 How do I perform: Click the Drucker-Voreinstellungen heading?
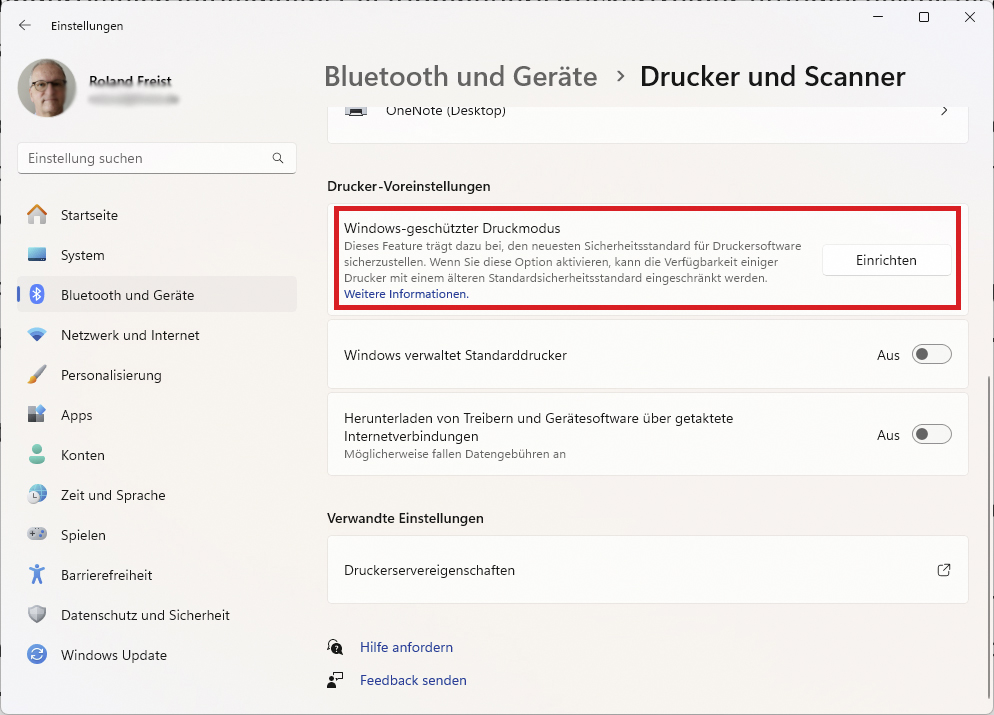tap(409, 186)
